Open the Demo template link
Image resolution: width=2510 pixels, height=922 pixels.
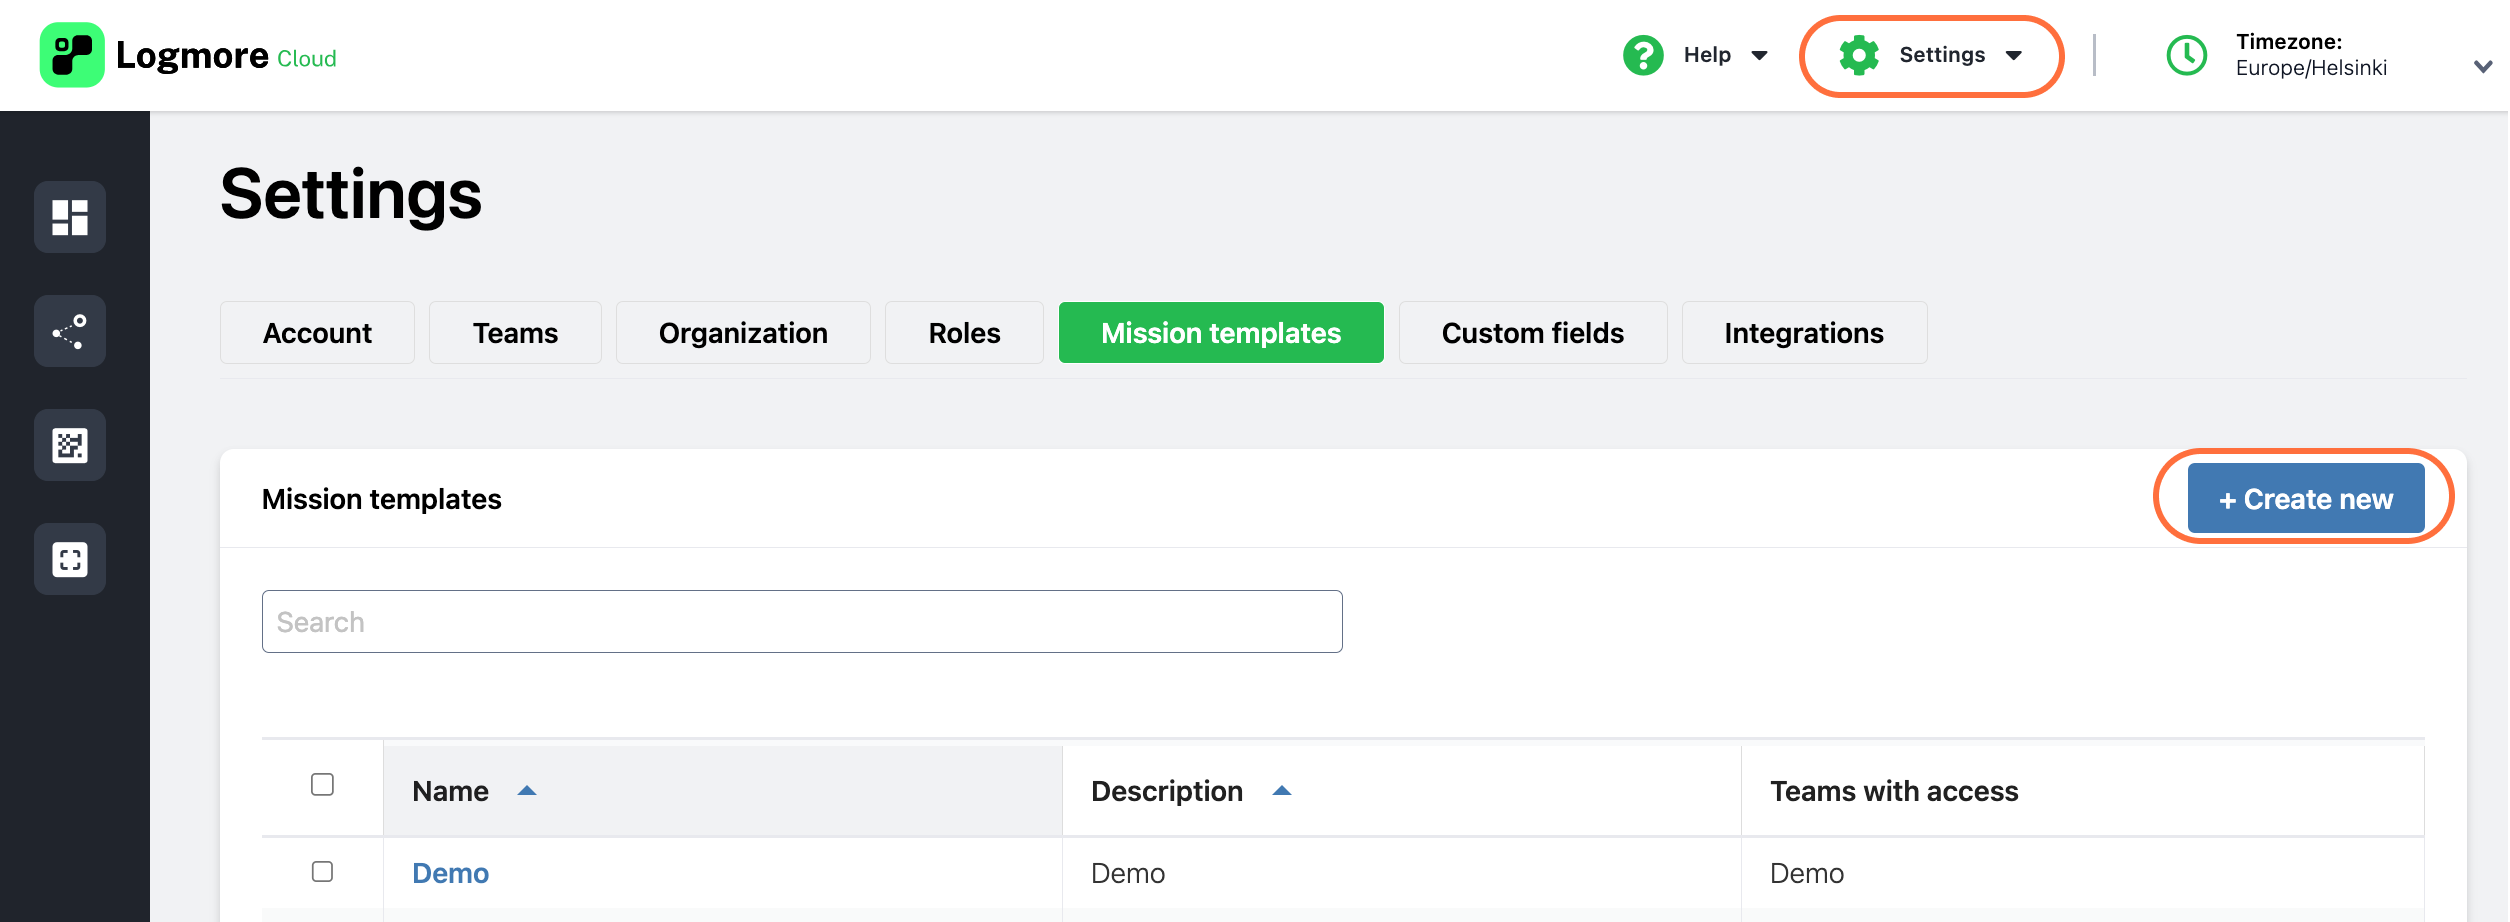click(x=450, y=872)
